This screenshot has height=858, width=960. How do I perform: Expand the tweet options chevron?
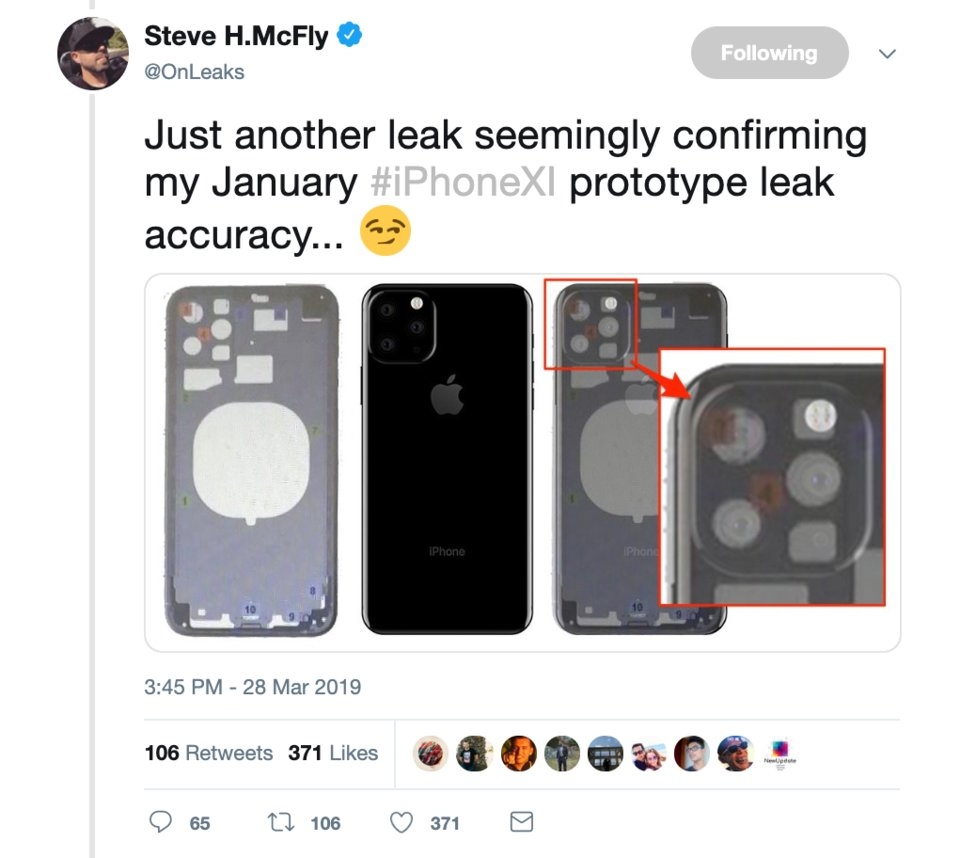point(886,54)
